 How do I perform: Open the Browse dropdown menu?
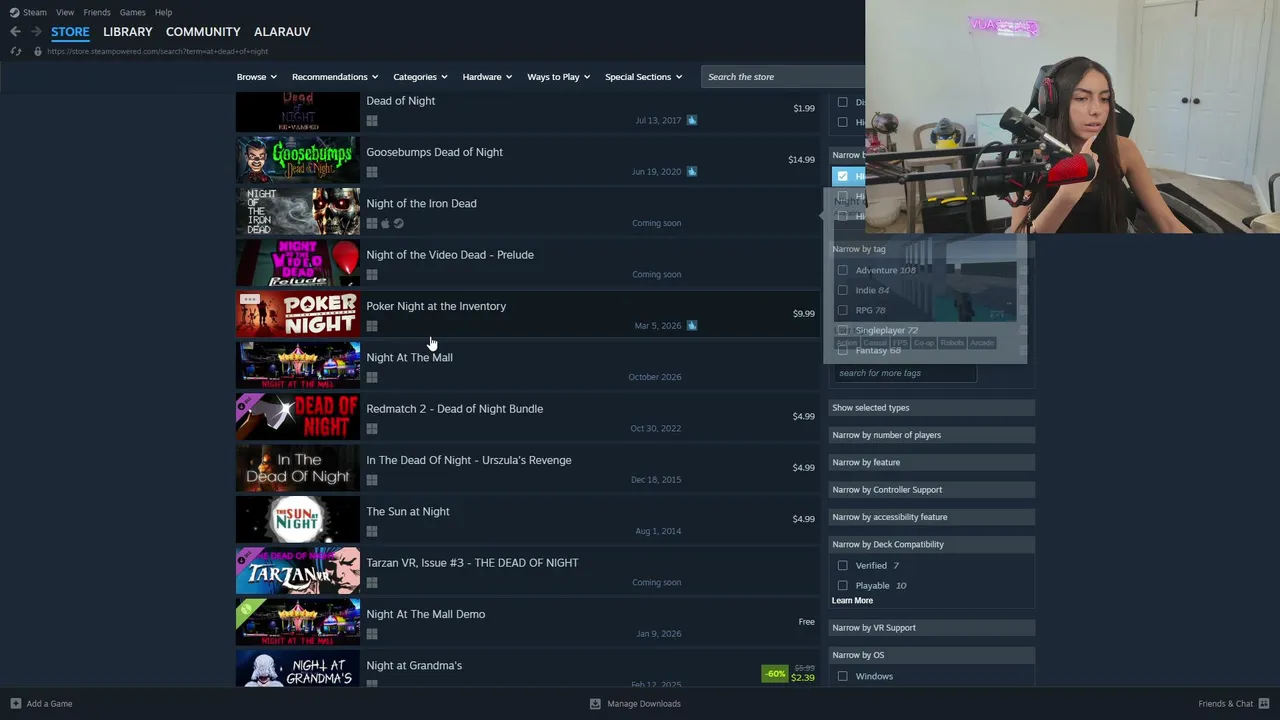(257, 77)
